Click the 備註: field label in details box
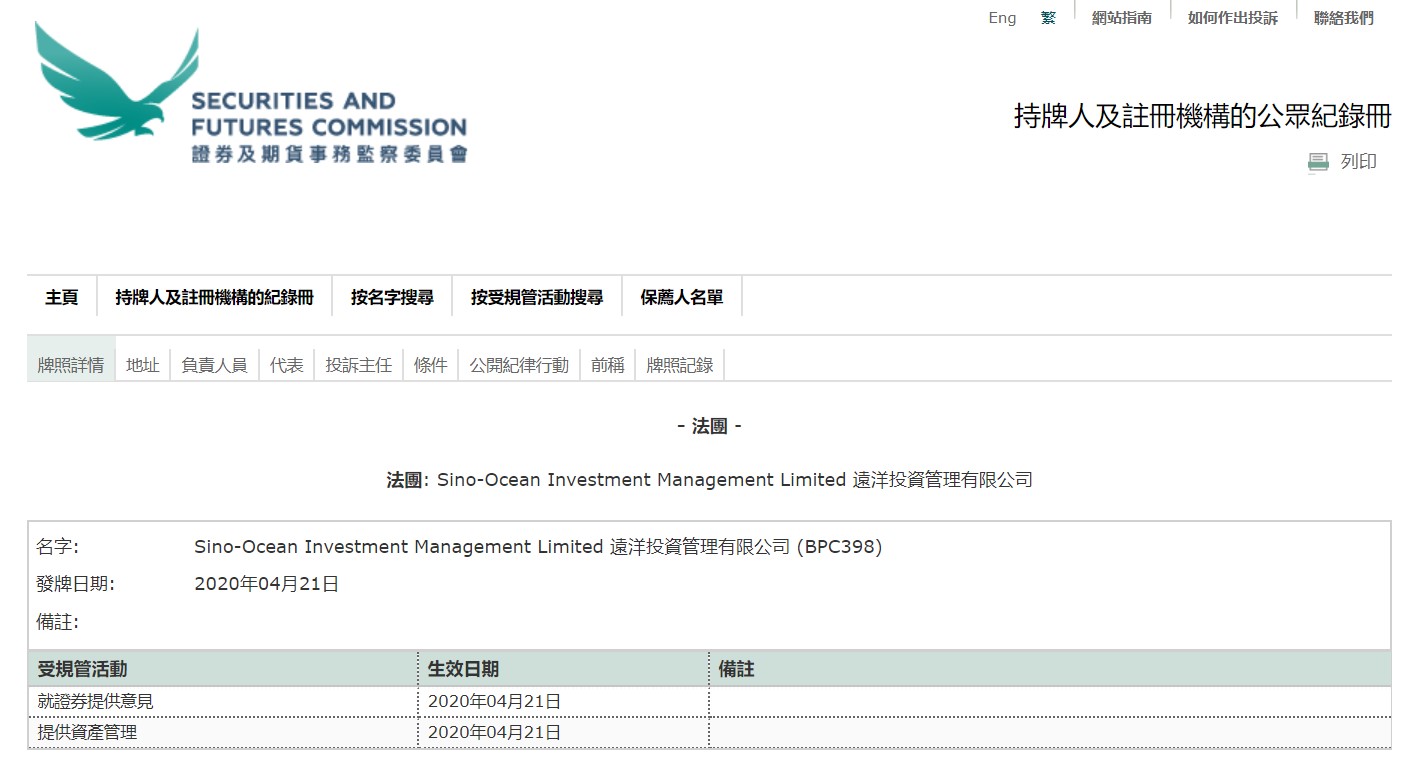 pyautogui.click(x=57, y=622)
